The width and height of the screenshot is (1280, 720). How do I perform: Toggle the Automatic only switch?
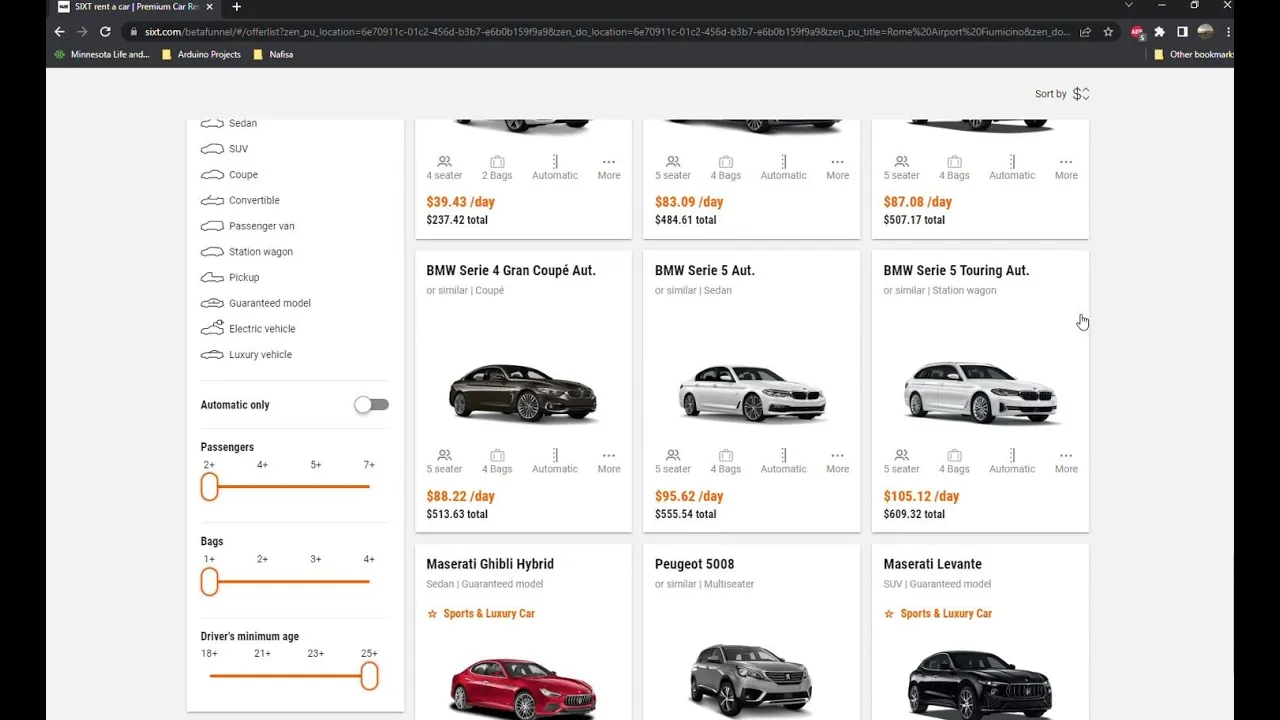point(371,405)
